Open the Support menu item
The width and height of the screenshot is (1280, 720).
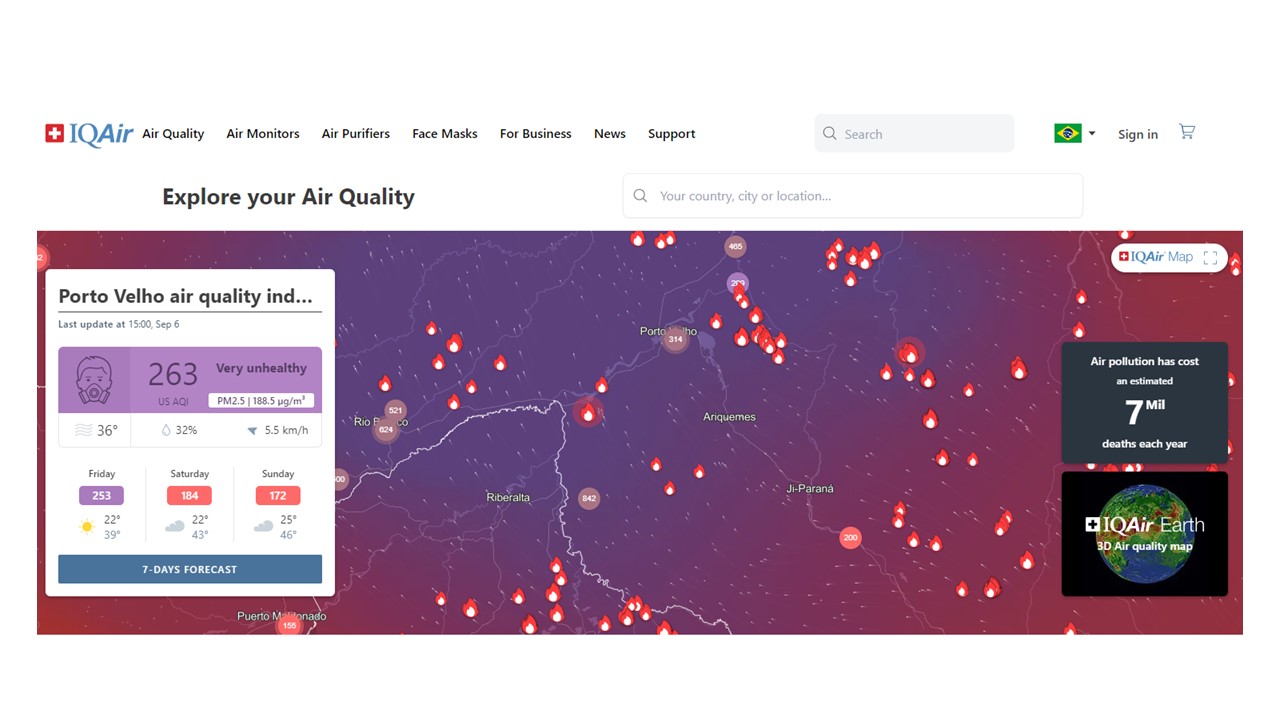pyautogui.click(x=671, y=134)
